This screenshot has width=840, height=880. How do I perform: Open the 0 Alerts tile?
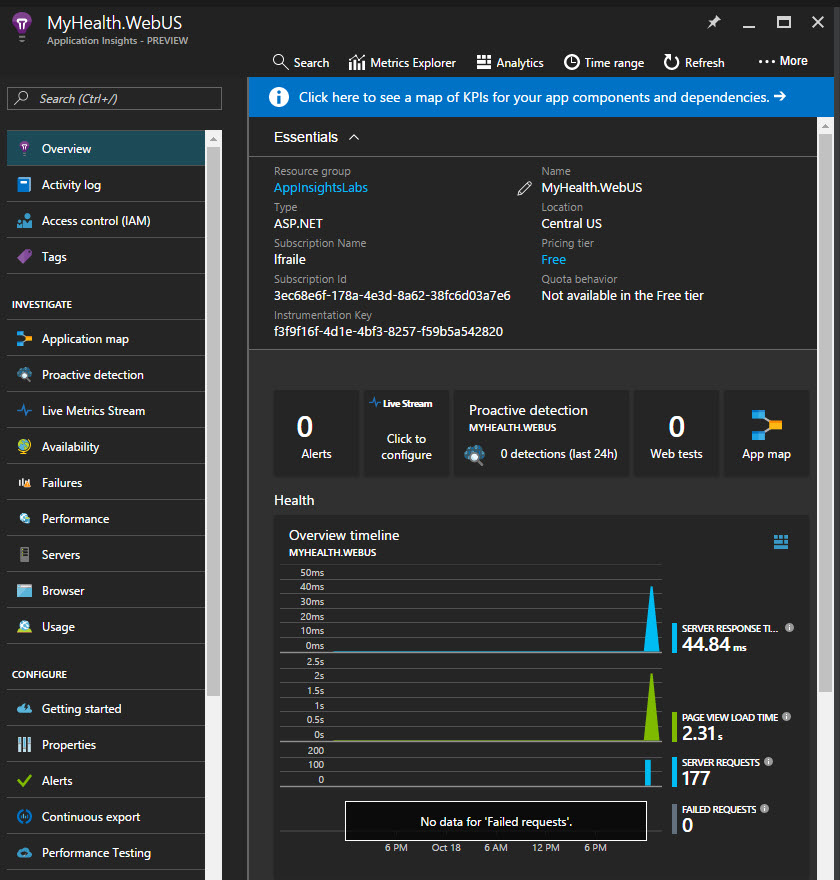[316, 433]
